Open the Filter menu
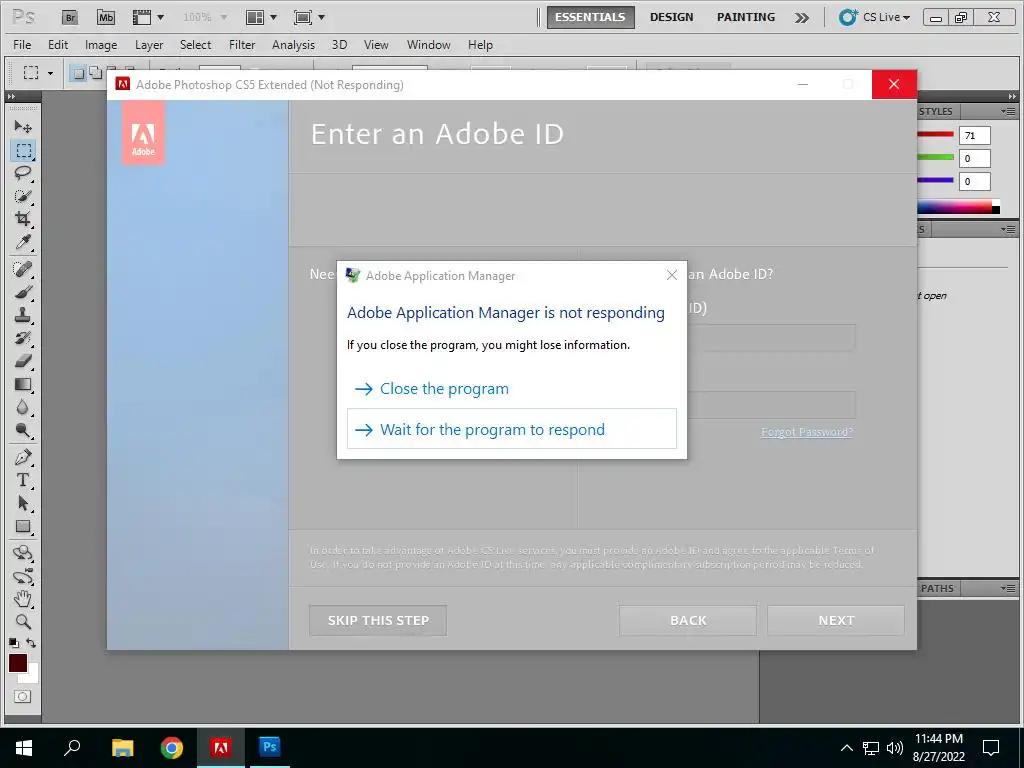 point(242,45)
